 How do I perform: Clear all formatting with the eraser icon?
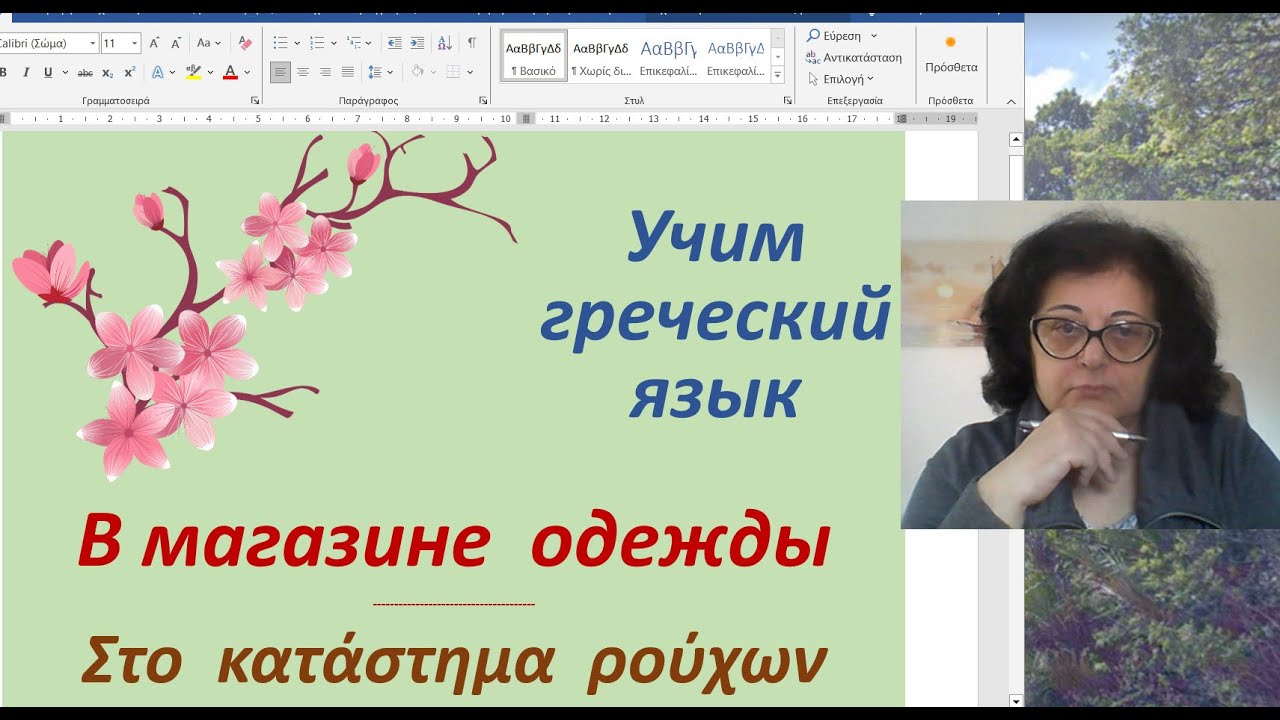click(245, 43)
